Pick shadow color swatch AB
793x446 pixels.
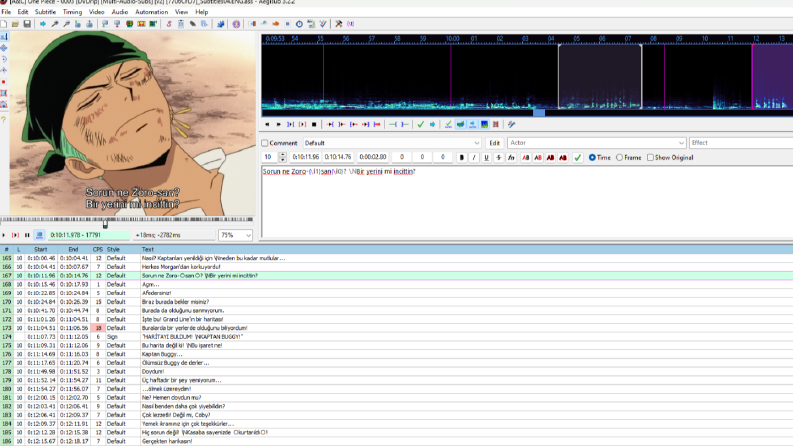point(563,158)
